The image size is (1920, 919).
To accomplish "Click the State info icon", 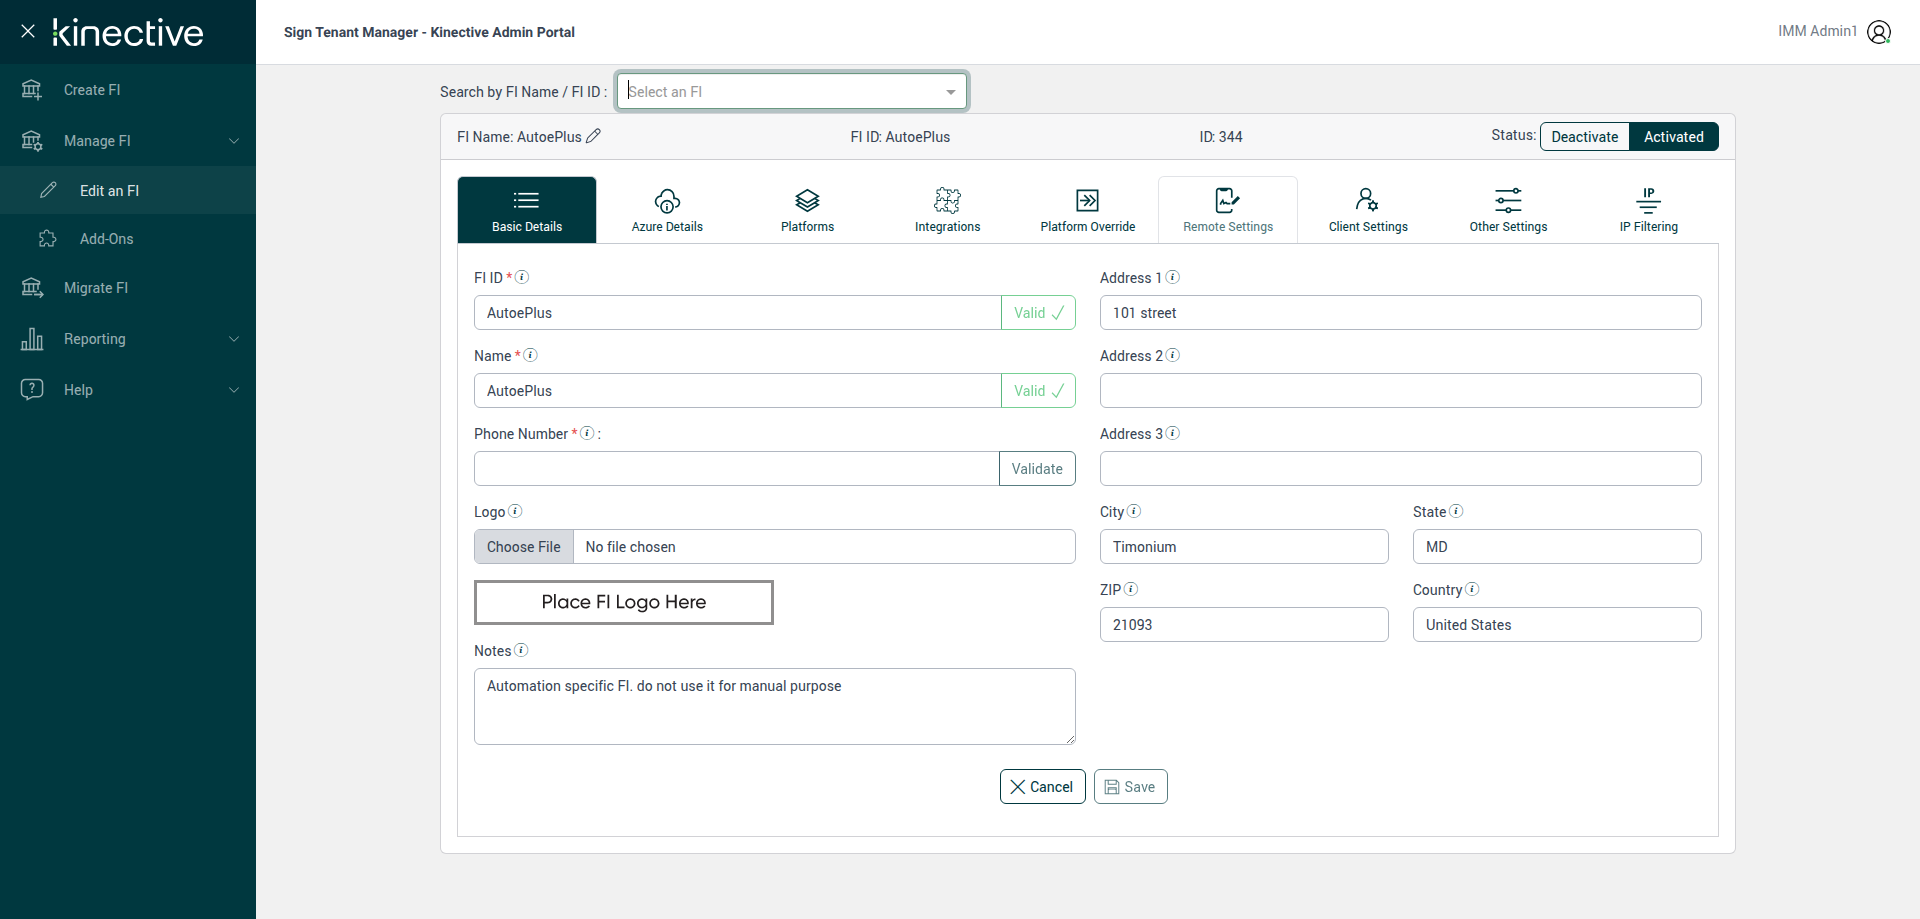I will [1456, 511].
